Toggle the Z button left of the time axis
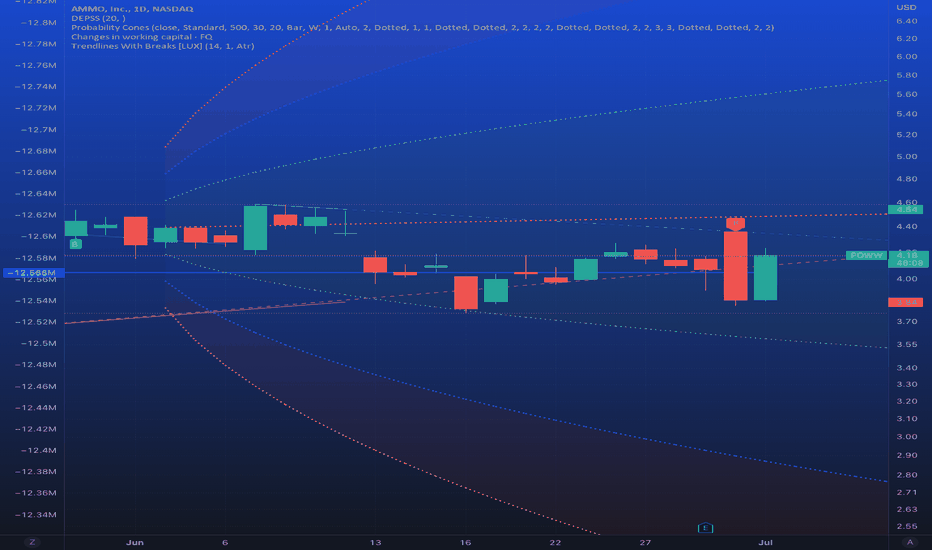The height and width of the screenshot is (550, 932). [32, 542]
